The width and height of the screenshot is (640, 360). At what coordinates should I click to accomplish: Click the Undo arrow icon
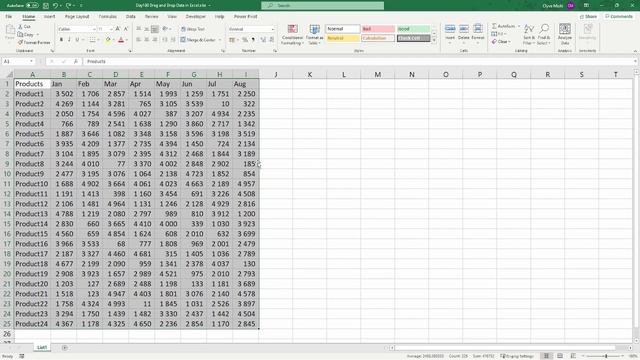pos(55,6)
